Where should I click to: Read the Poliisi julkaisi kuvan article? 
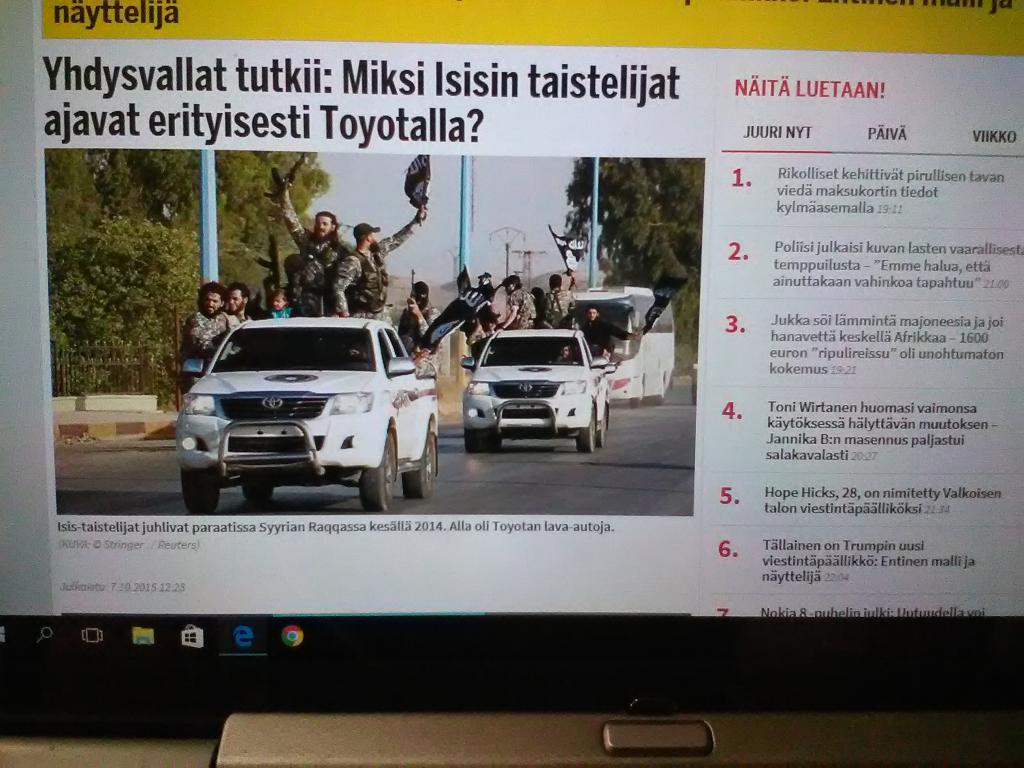coord(896,264)
